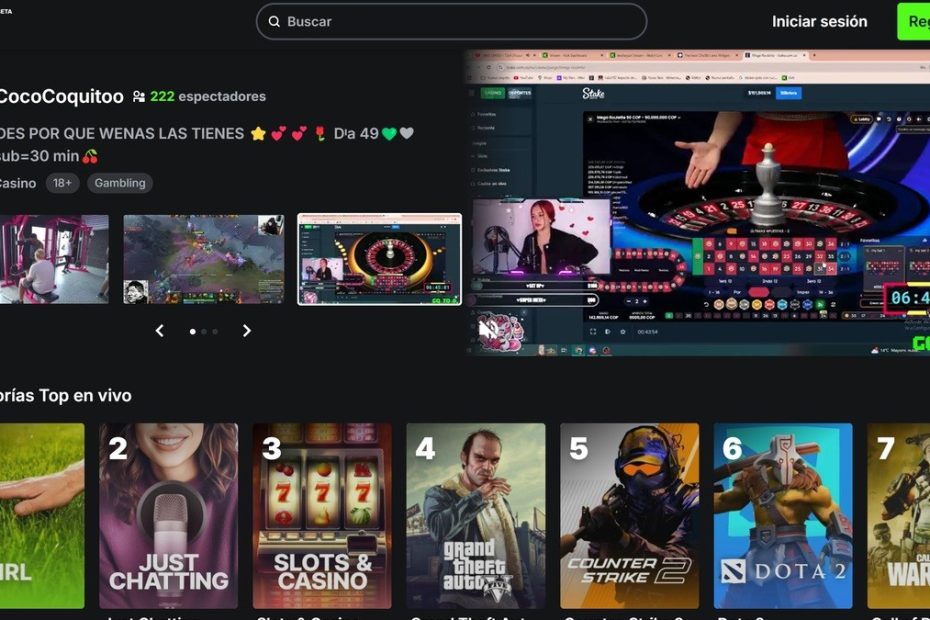
Task: Click the Buscar search field
Action: tap(451, 21)
